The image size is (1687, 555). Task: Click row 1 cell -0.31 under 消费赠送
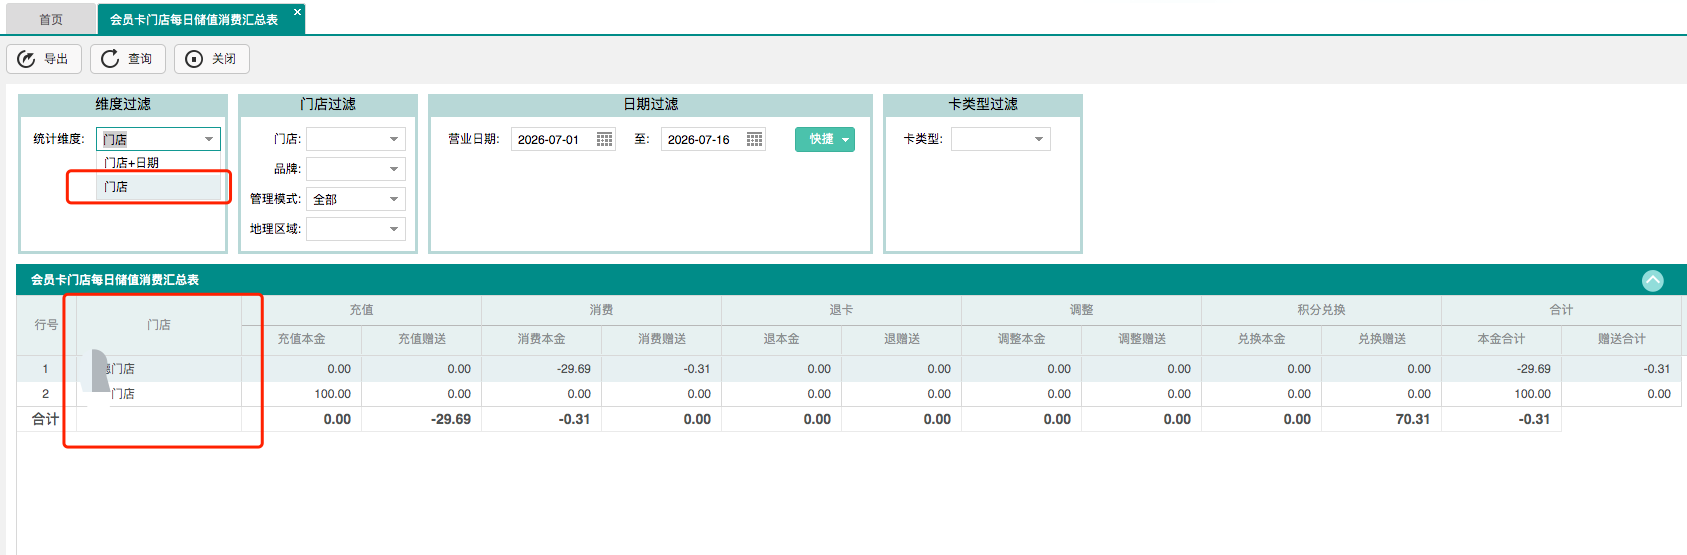click(662, 369)
